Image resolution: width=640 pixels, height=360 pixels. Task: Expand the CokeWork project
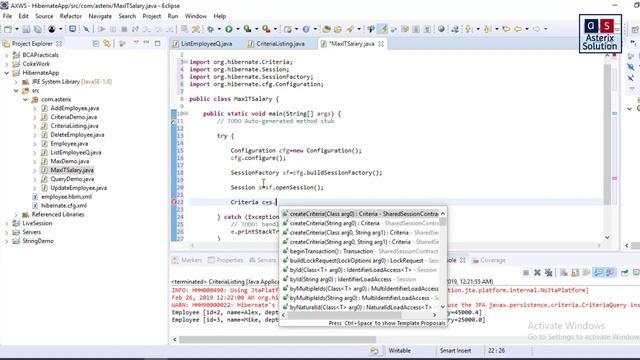(7, 64)
